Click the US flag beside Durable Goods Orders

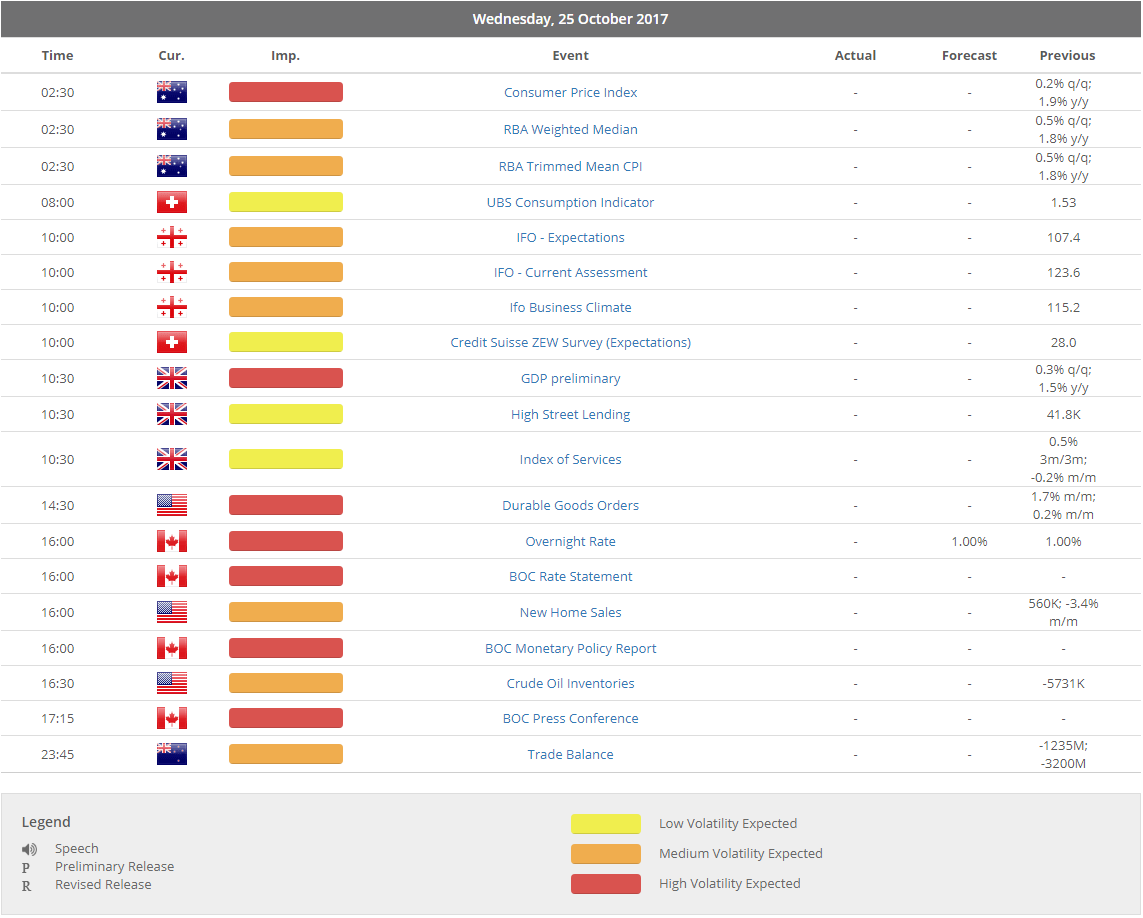click(171, 505)
